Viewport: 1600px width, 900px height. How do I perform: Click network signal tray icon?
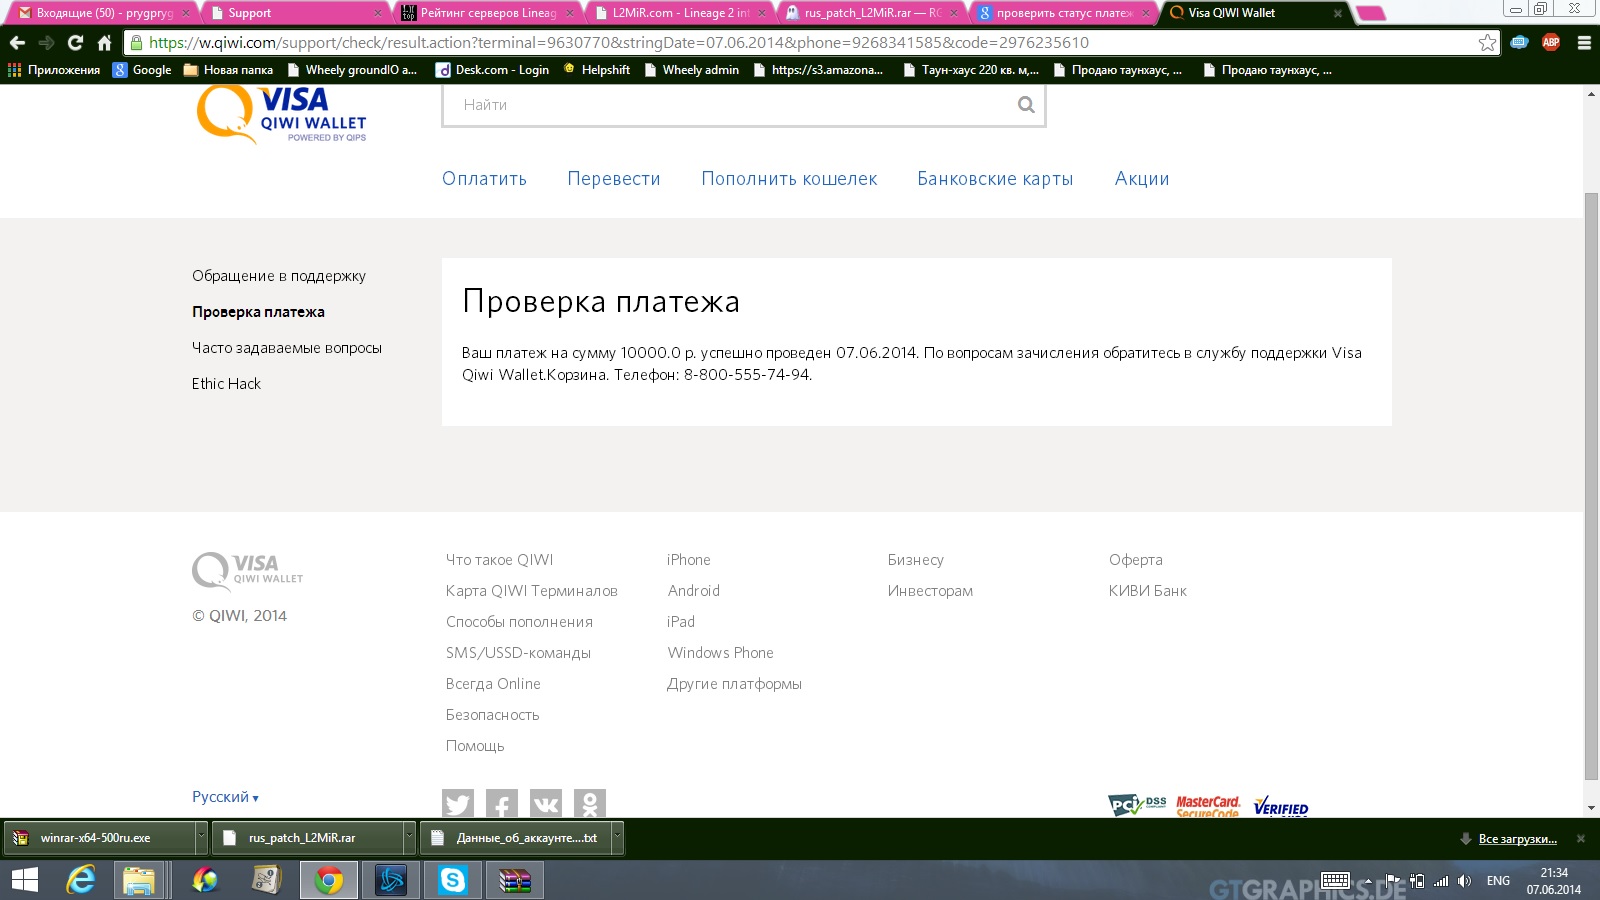pyautogui.click(x=1441, y=881)
